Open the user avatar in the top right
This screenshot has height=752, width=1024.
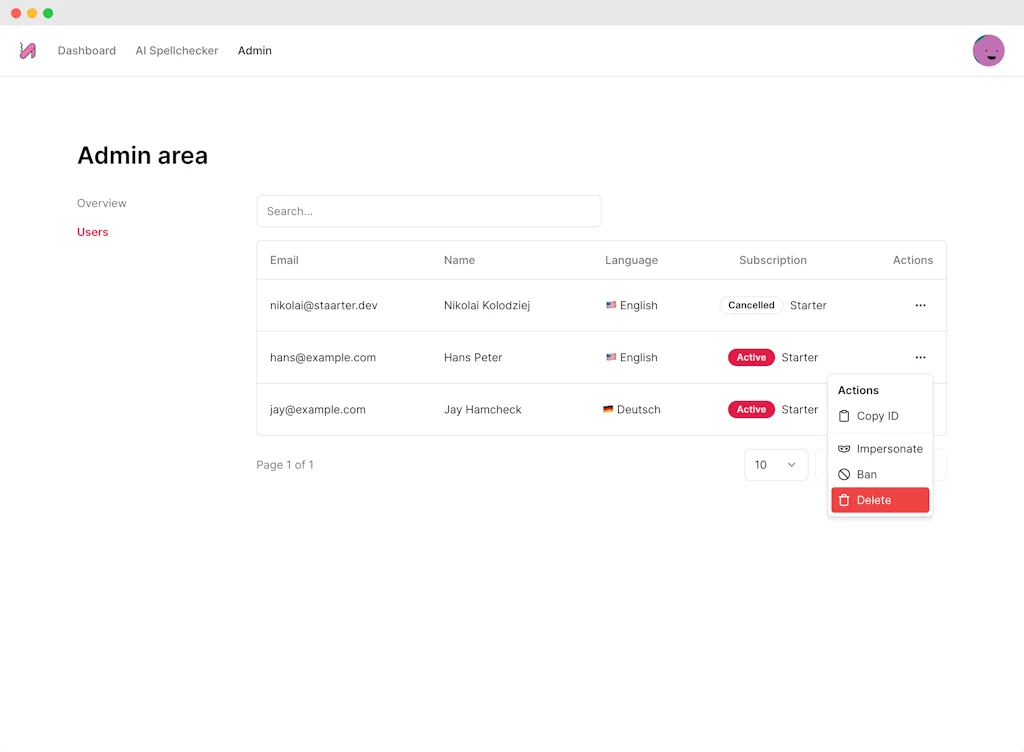coord(988,50)
